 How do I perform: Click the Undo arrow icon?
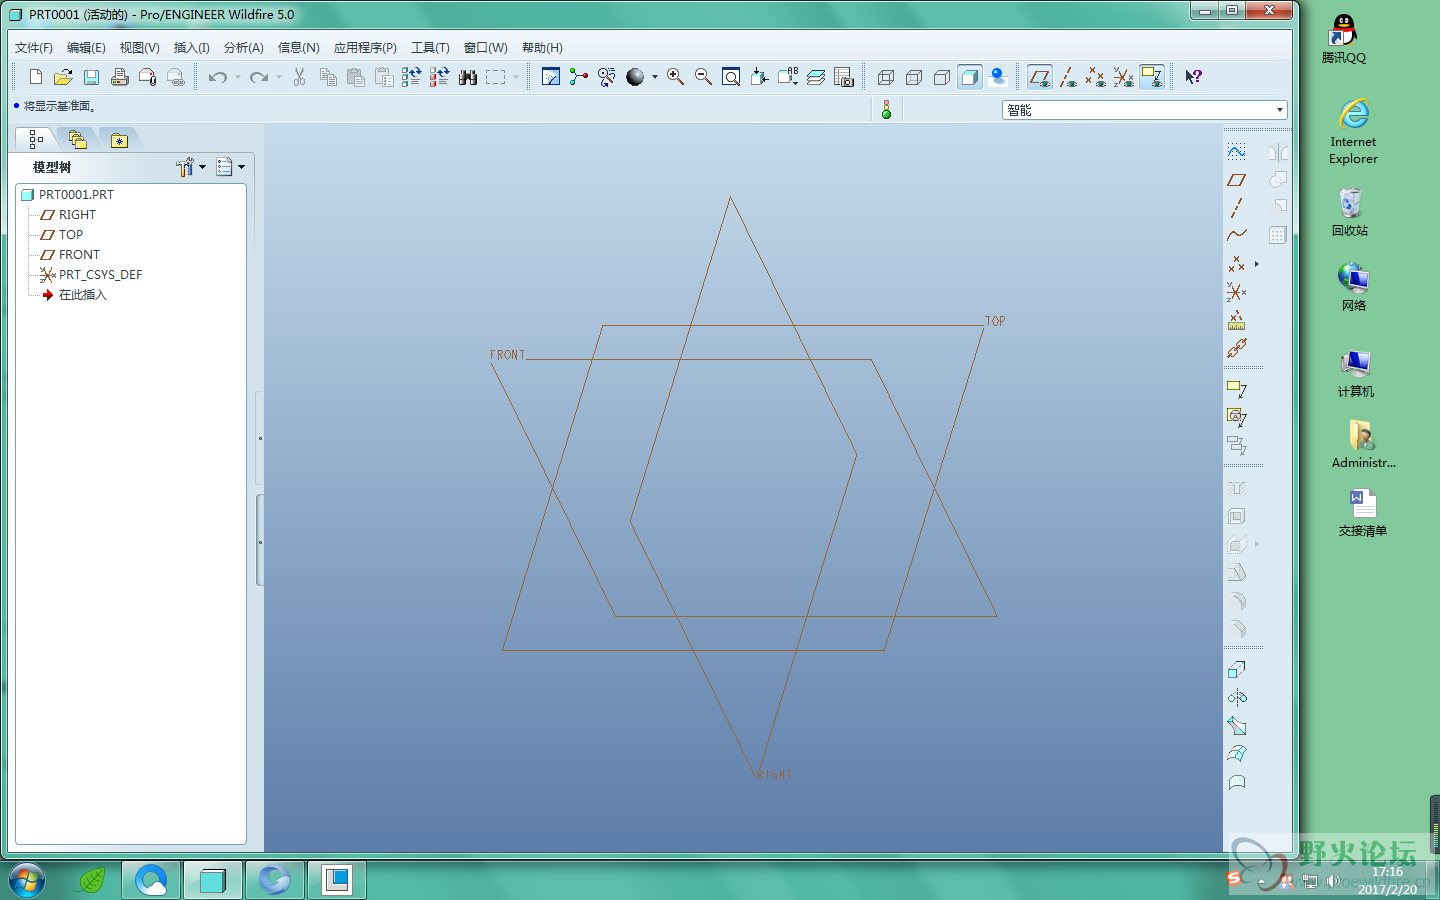[x=217, y=77]
